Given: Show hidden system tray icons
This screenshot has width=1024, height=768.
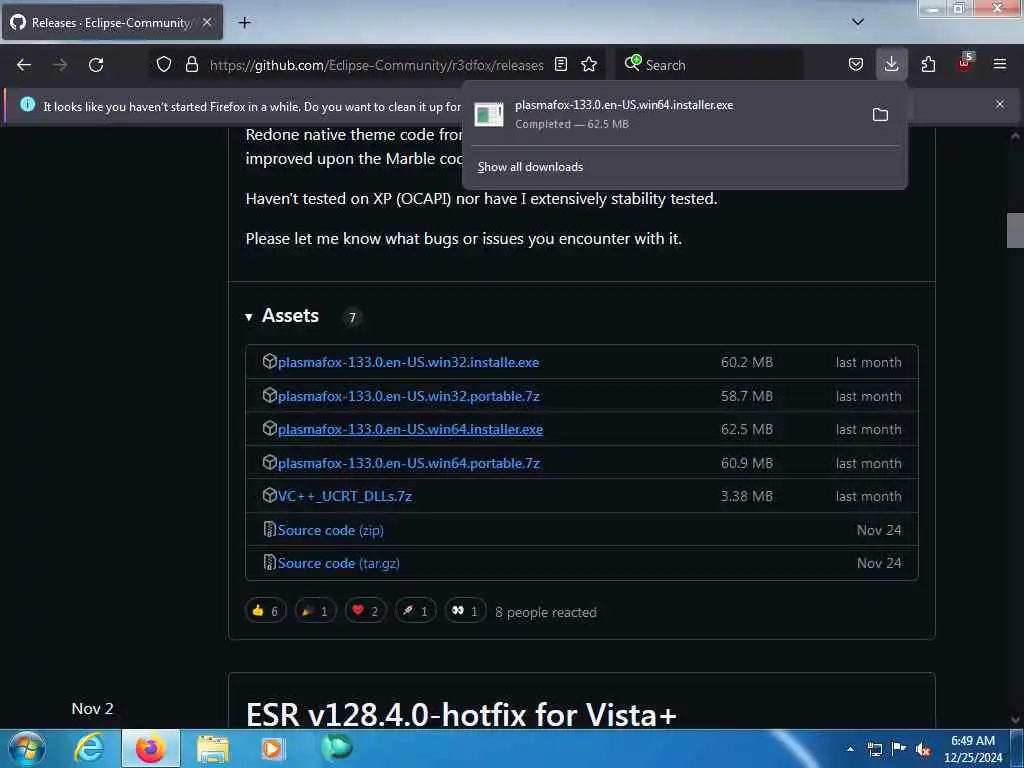Looking at the screenshot, I should coord(850,749).
